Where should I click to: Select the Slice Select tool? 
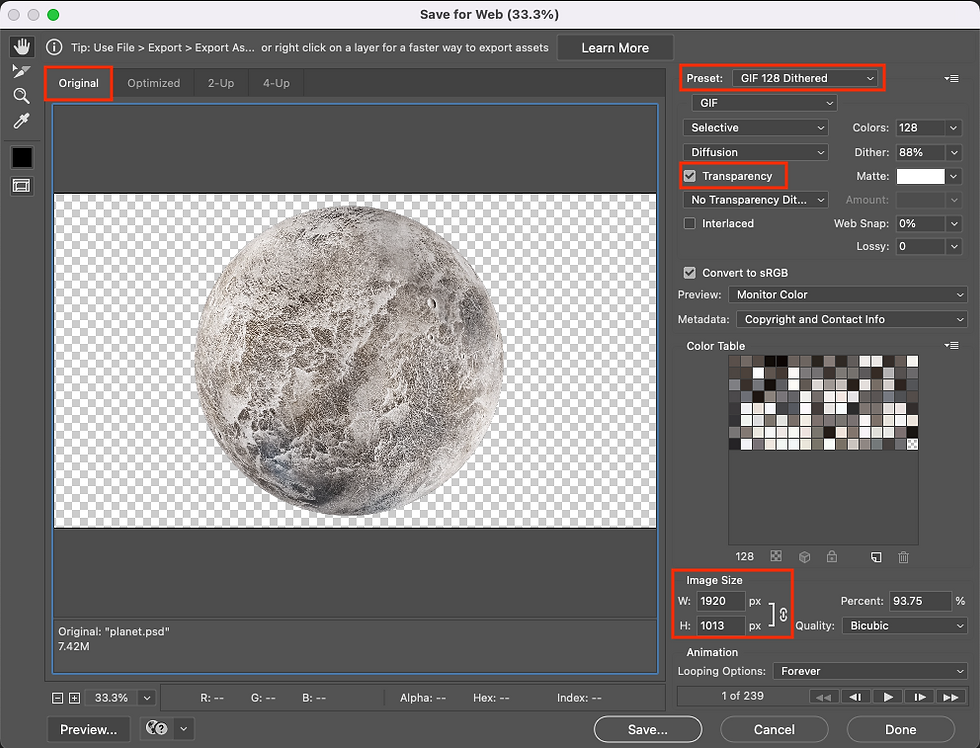pyautogui.click(x=22, y=71)
